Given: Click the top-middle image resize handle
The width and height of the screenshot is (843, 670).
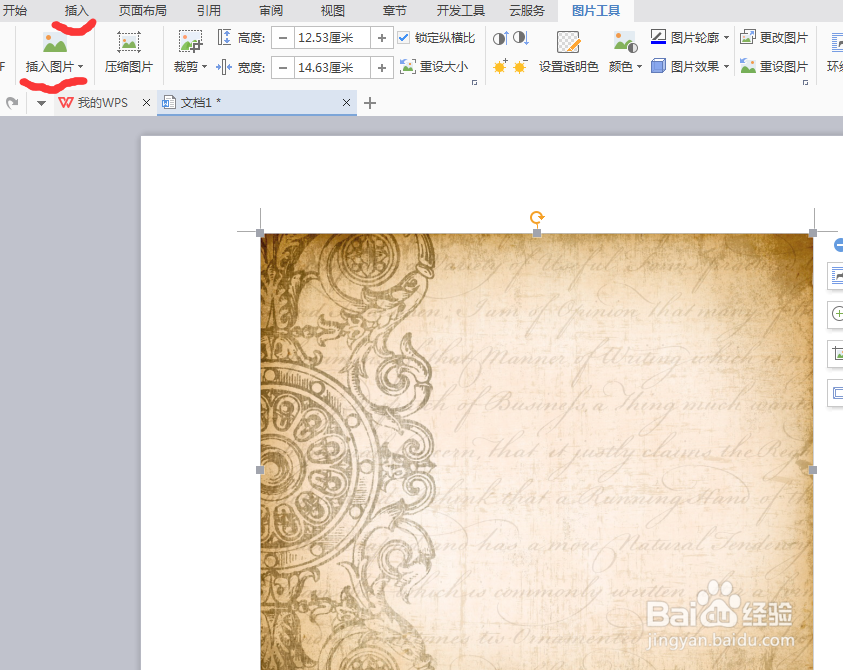Looking at the screenshot, I should (x=537, y=233).
